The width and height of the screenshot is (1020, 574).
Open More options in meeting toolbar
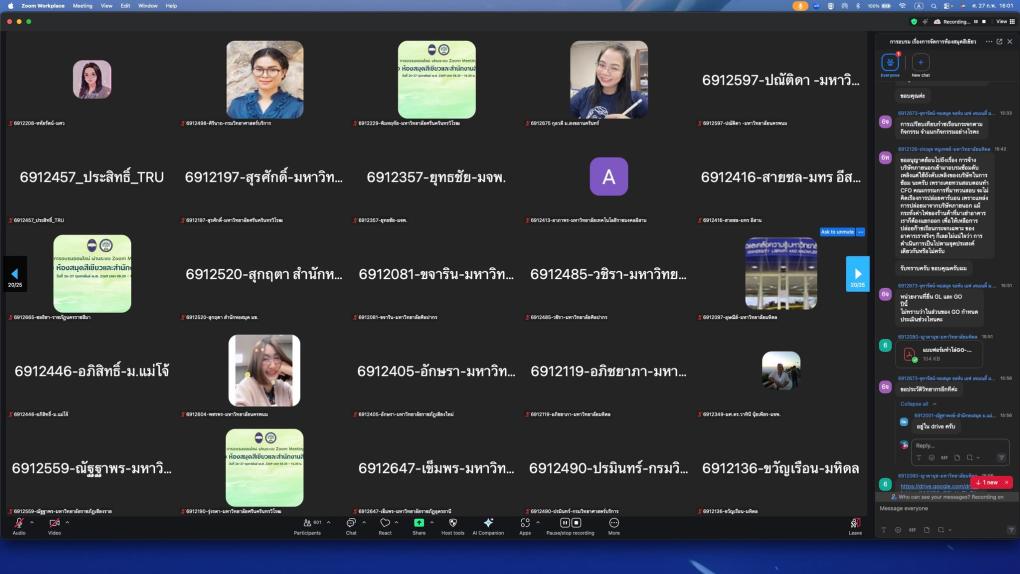tap(613, 523)
